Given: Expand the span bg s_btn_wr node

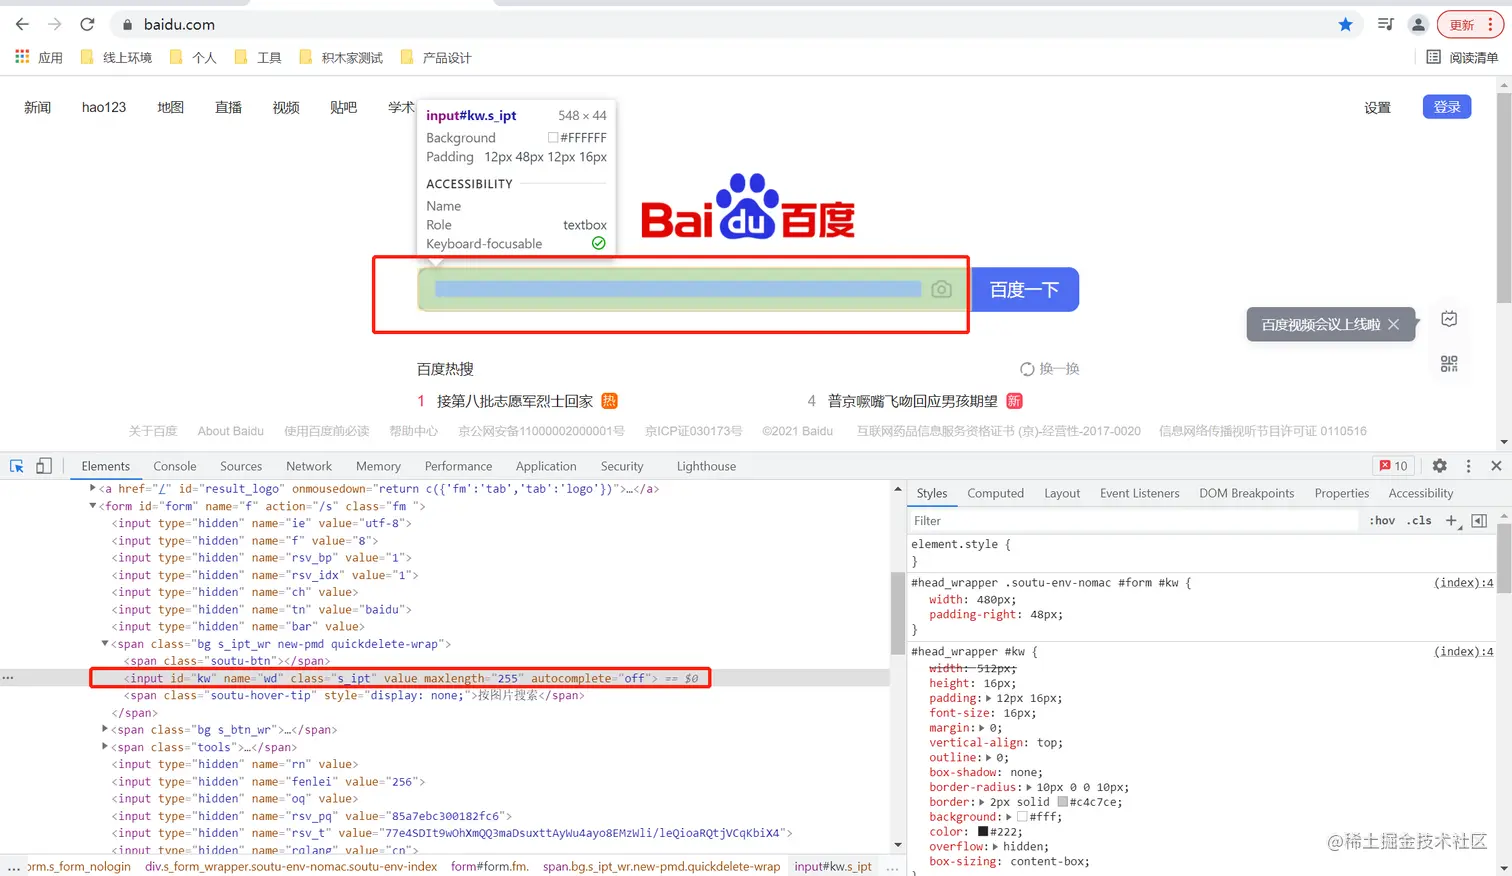Looking at the screenshot, I should [x=105, y=730].
